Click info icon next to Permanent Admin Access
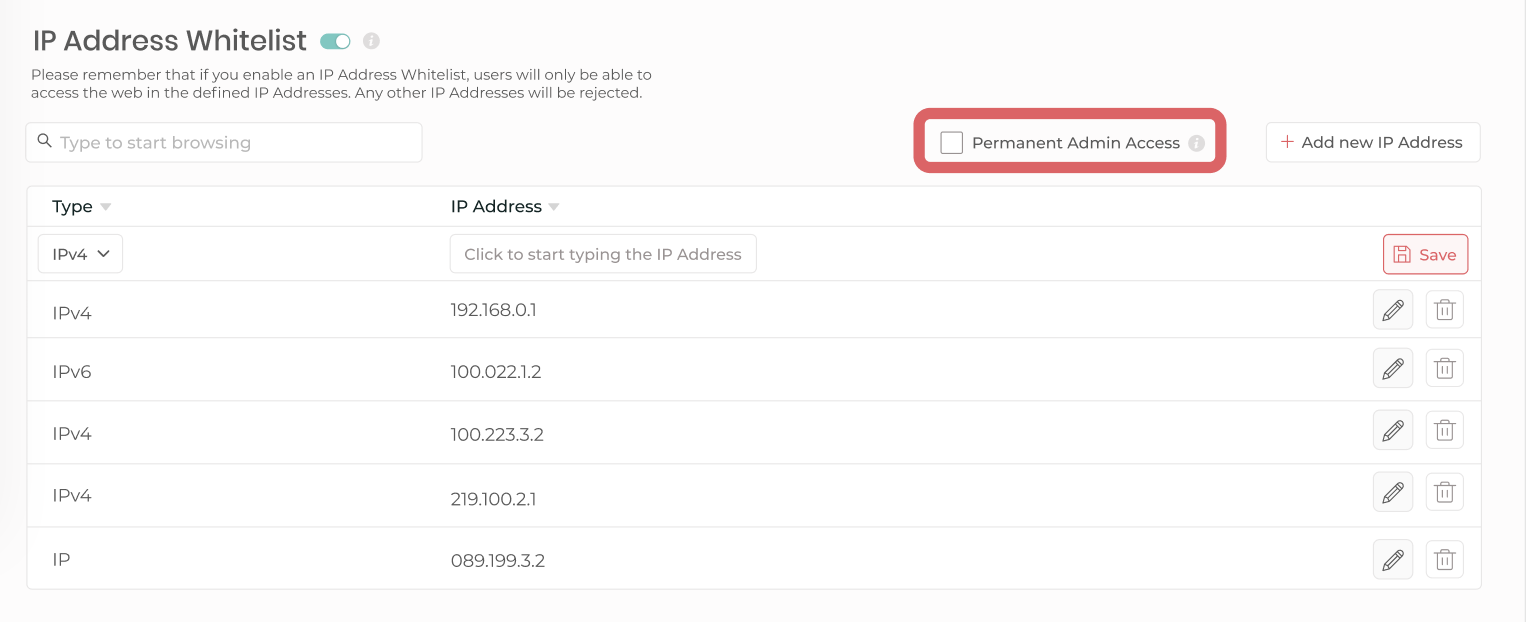Viewport: 1526px width, 622px height. click(x=1196, y=143)
